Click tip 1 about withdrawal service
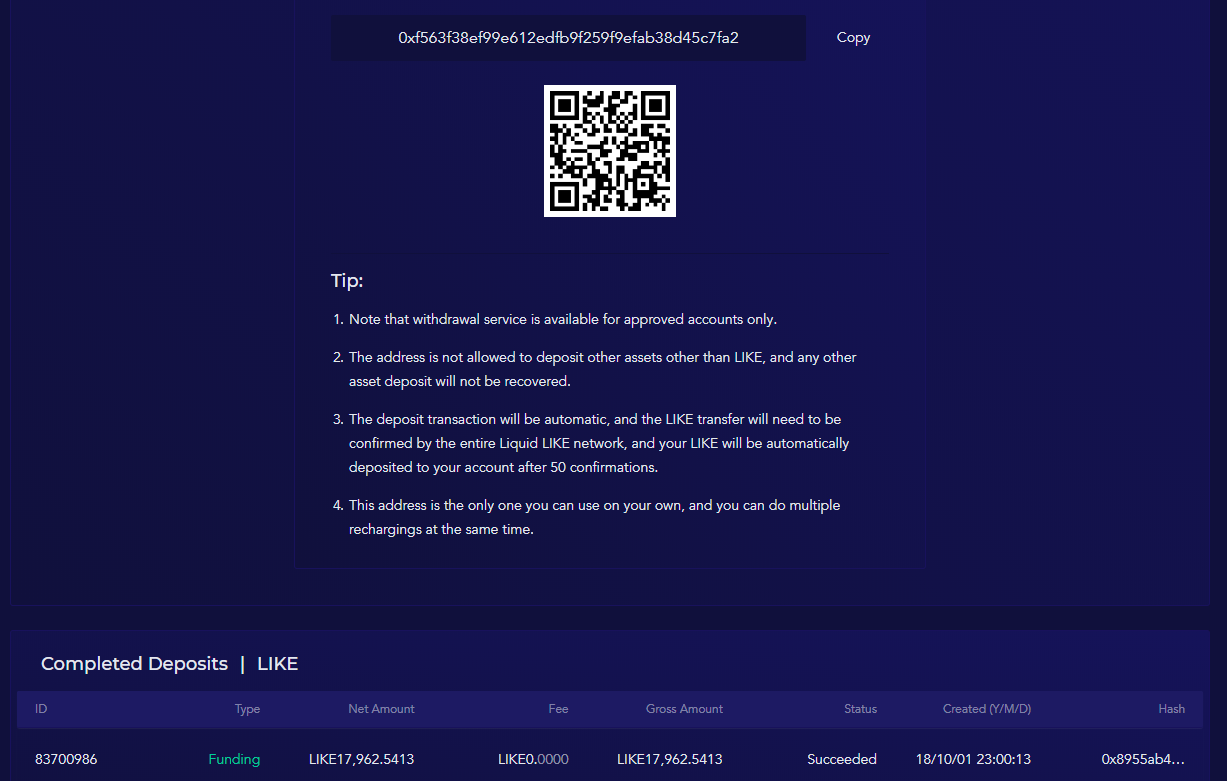 tap(555, 320)
